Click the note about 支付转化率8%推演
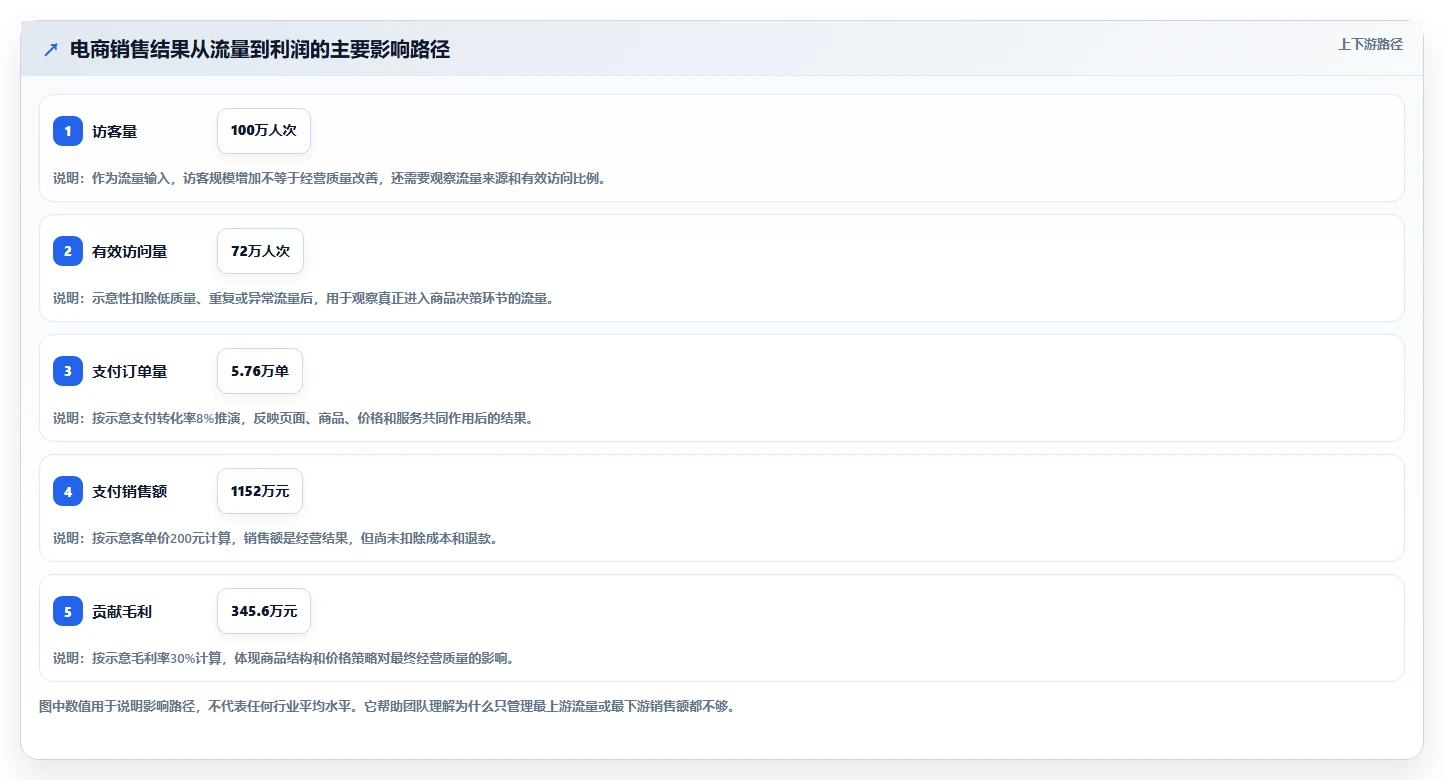Viewport: 1444px width, 780px height. tap(293, 418)
